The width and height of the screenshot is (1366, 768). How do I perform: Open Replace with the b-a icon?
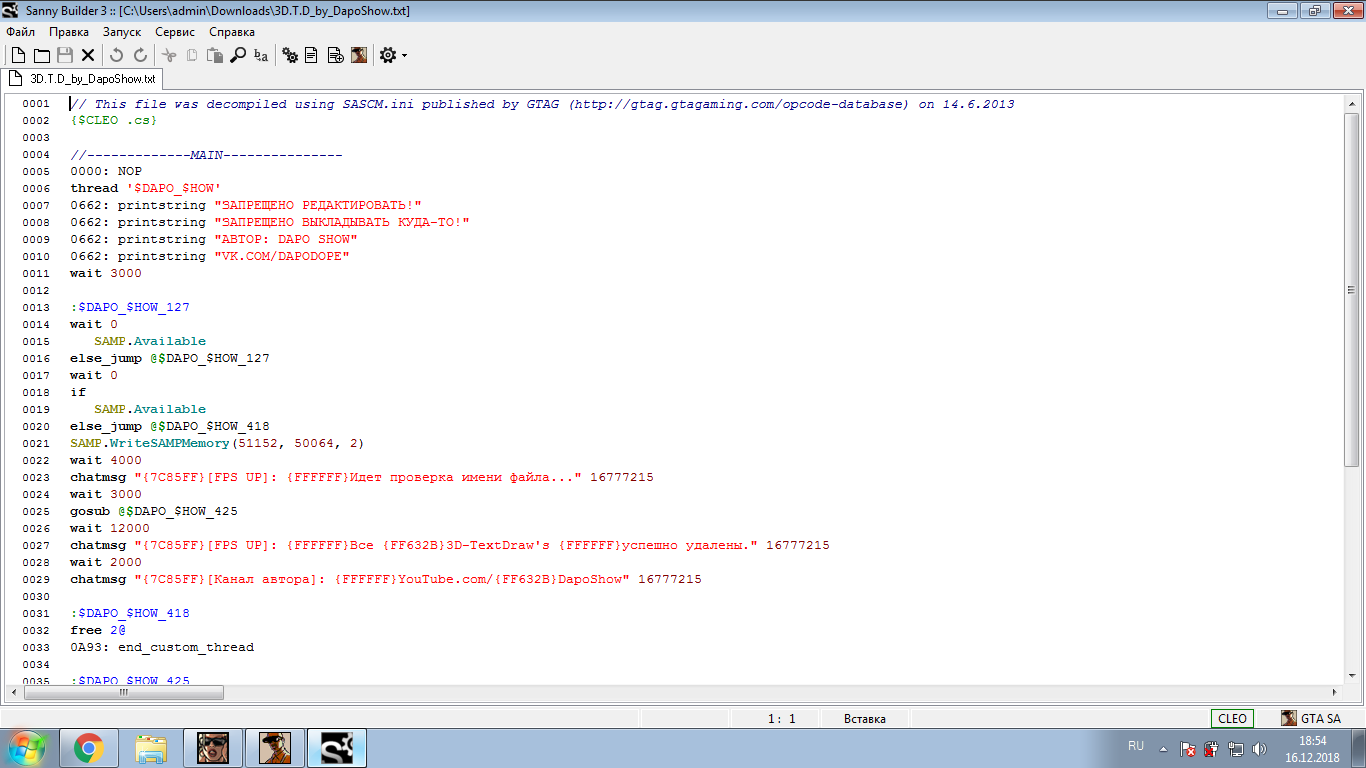[261, 55]
